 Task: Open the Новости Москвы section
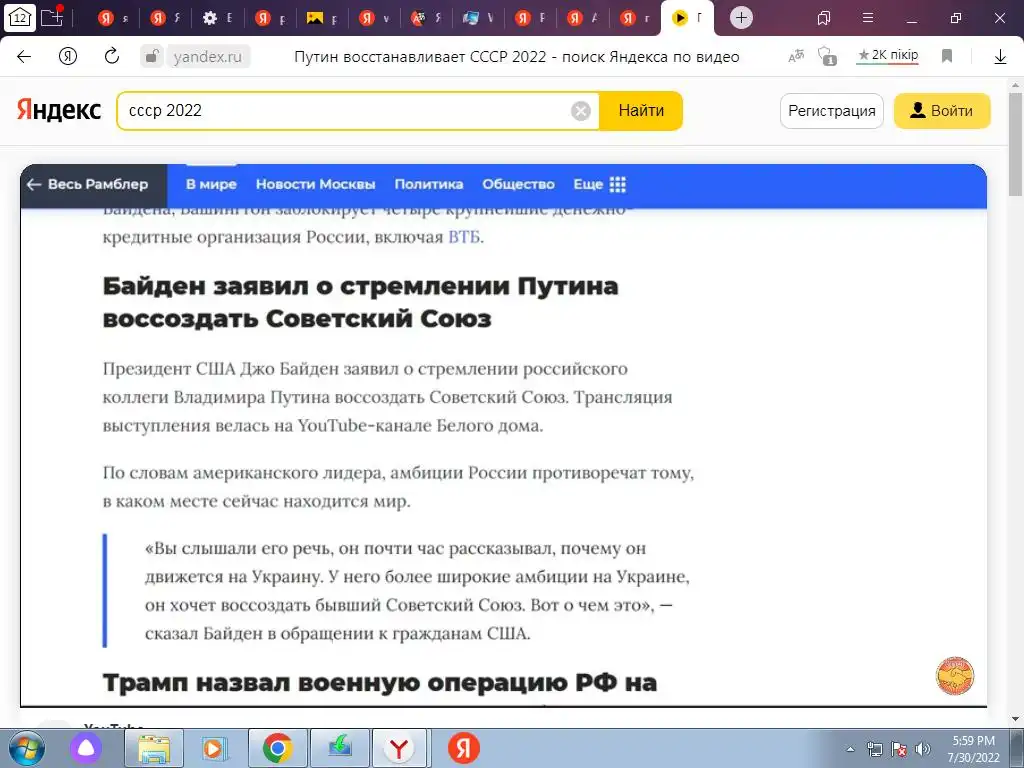(315, 185)
